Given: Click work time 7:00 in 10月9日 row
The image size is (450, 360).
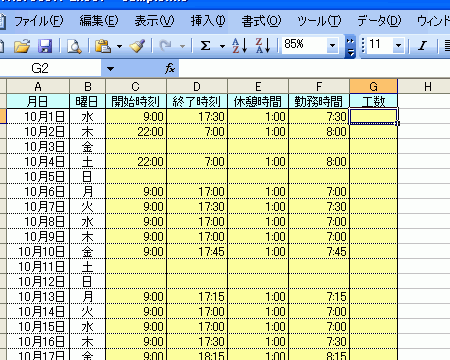Looking at the screenshot, I should (x=319, y=236).
